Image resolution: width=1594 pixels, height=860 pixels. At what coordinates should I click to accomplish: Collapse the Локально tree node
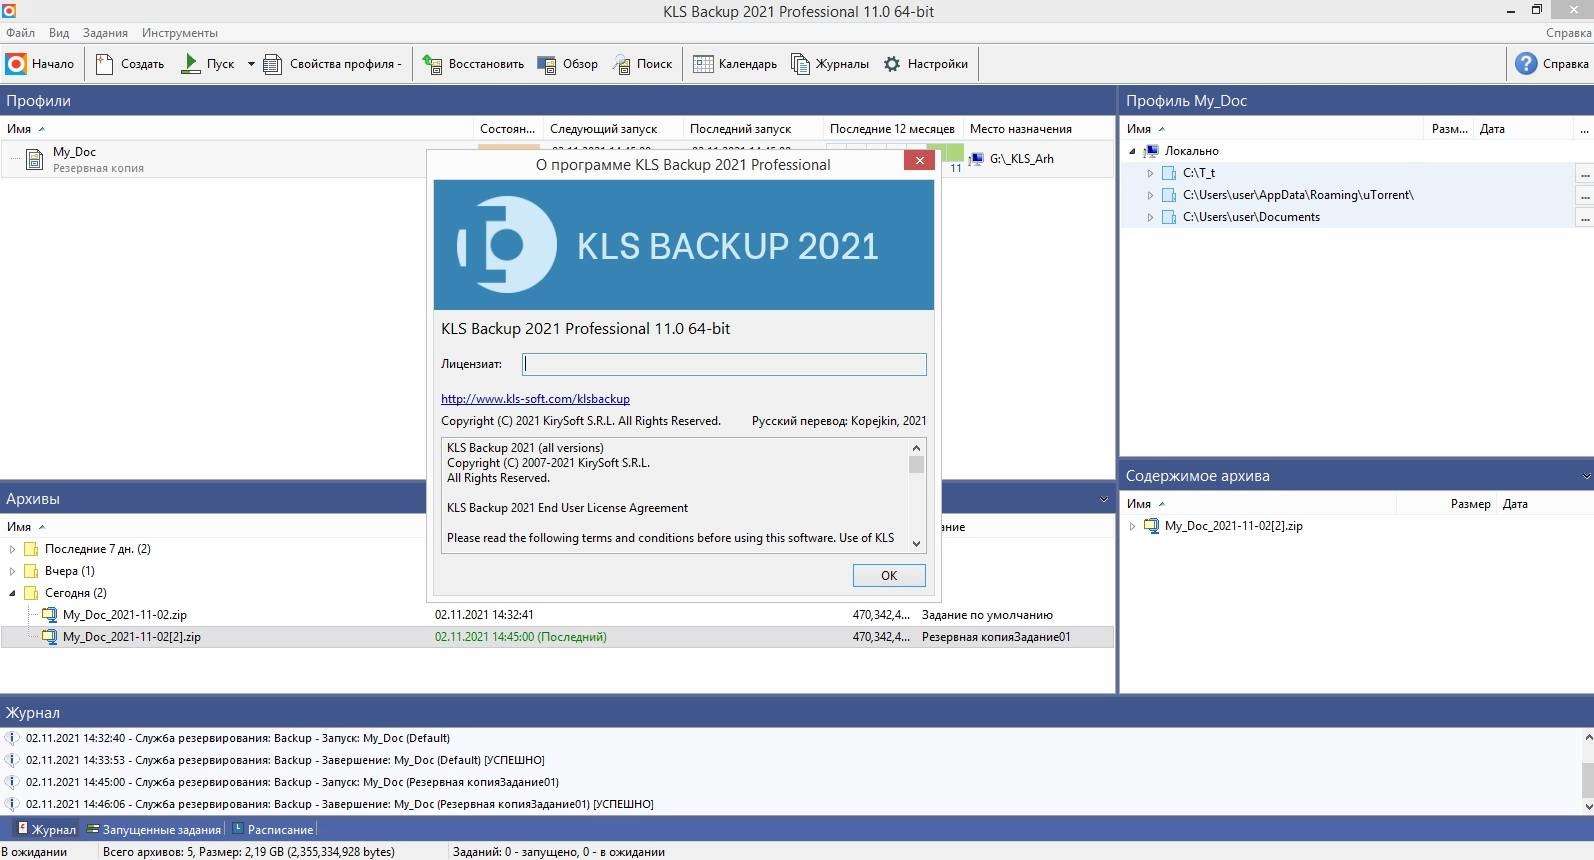pyautogui.click(x=1133, y=151)
